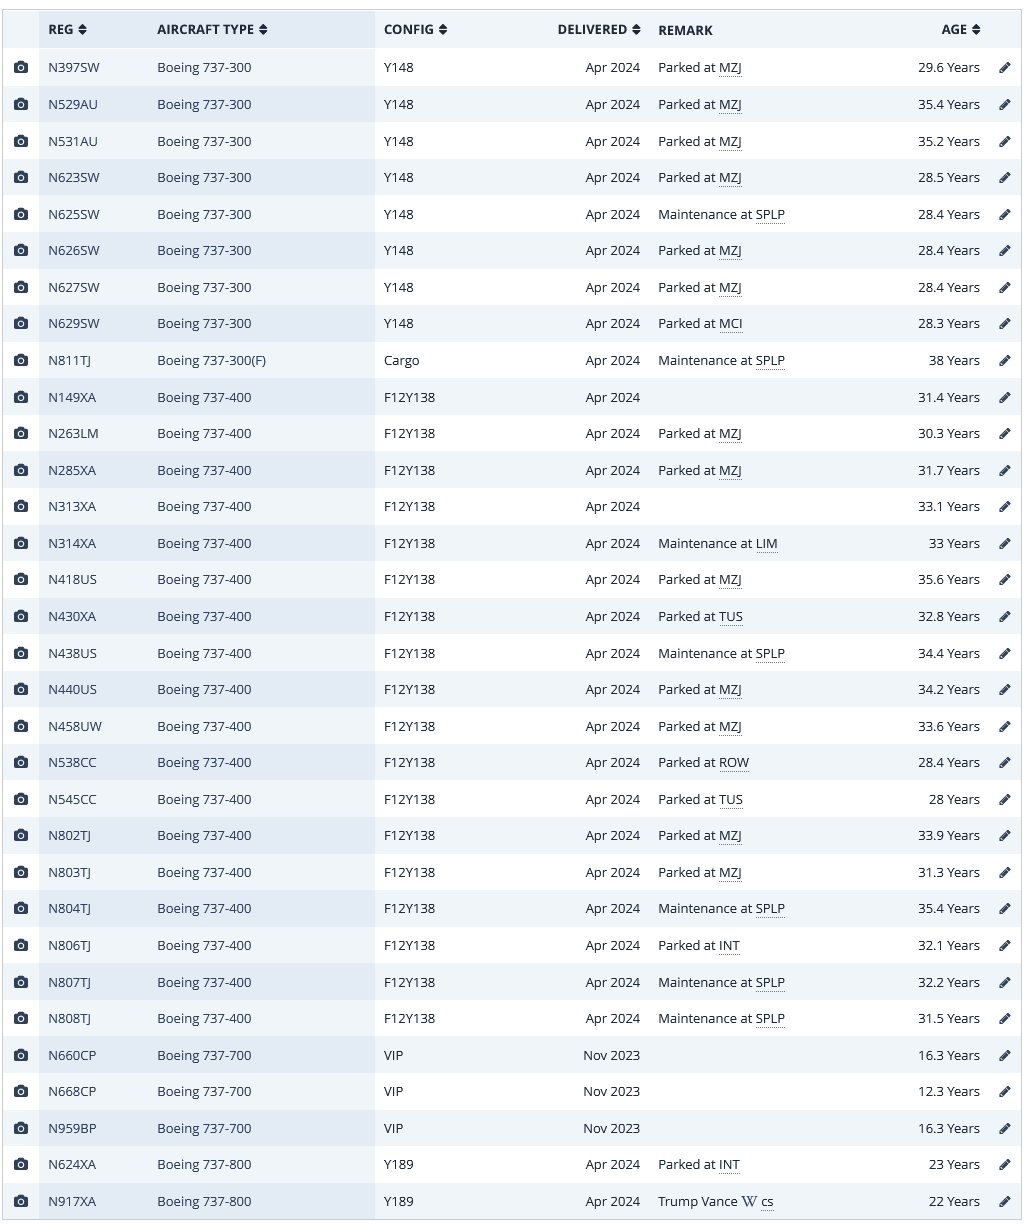The image size is (1025, 1230).
Task: Open photo camera icon for N397SW
Action: (x=21, y=68)
